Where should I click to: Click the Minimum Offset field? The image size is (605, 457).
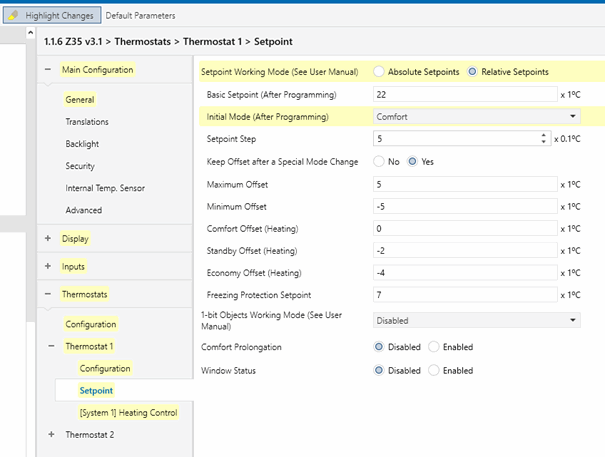point(465,206)
